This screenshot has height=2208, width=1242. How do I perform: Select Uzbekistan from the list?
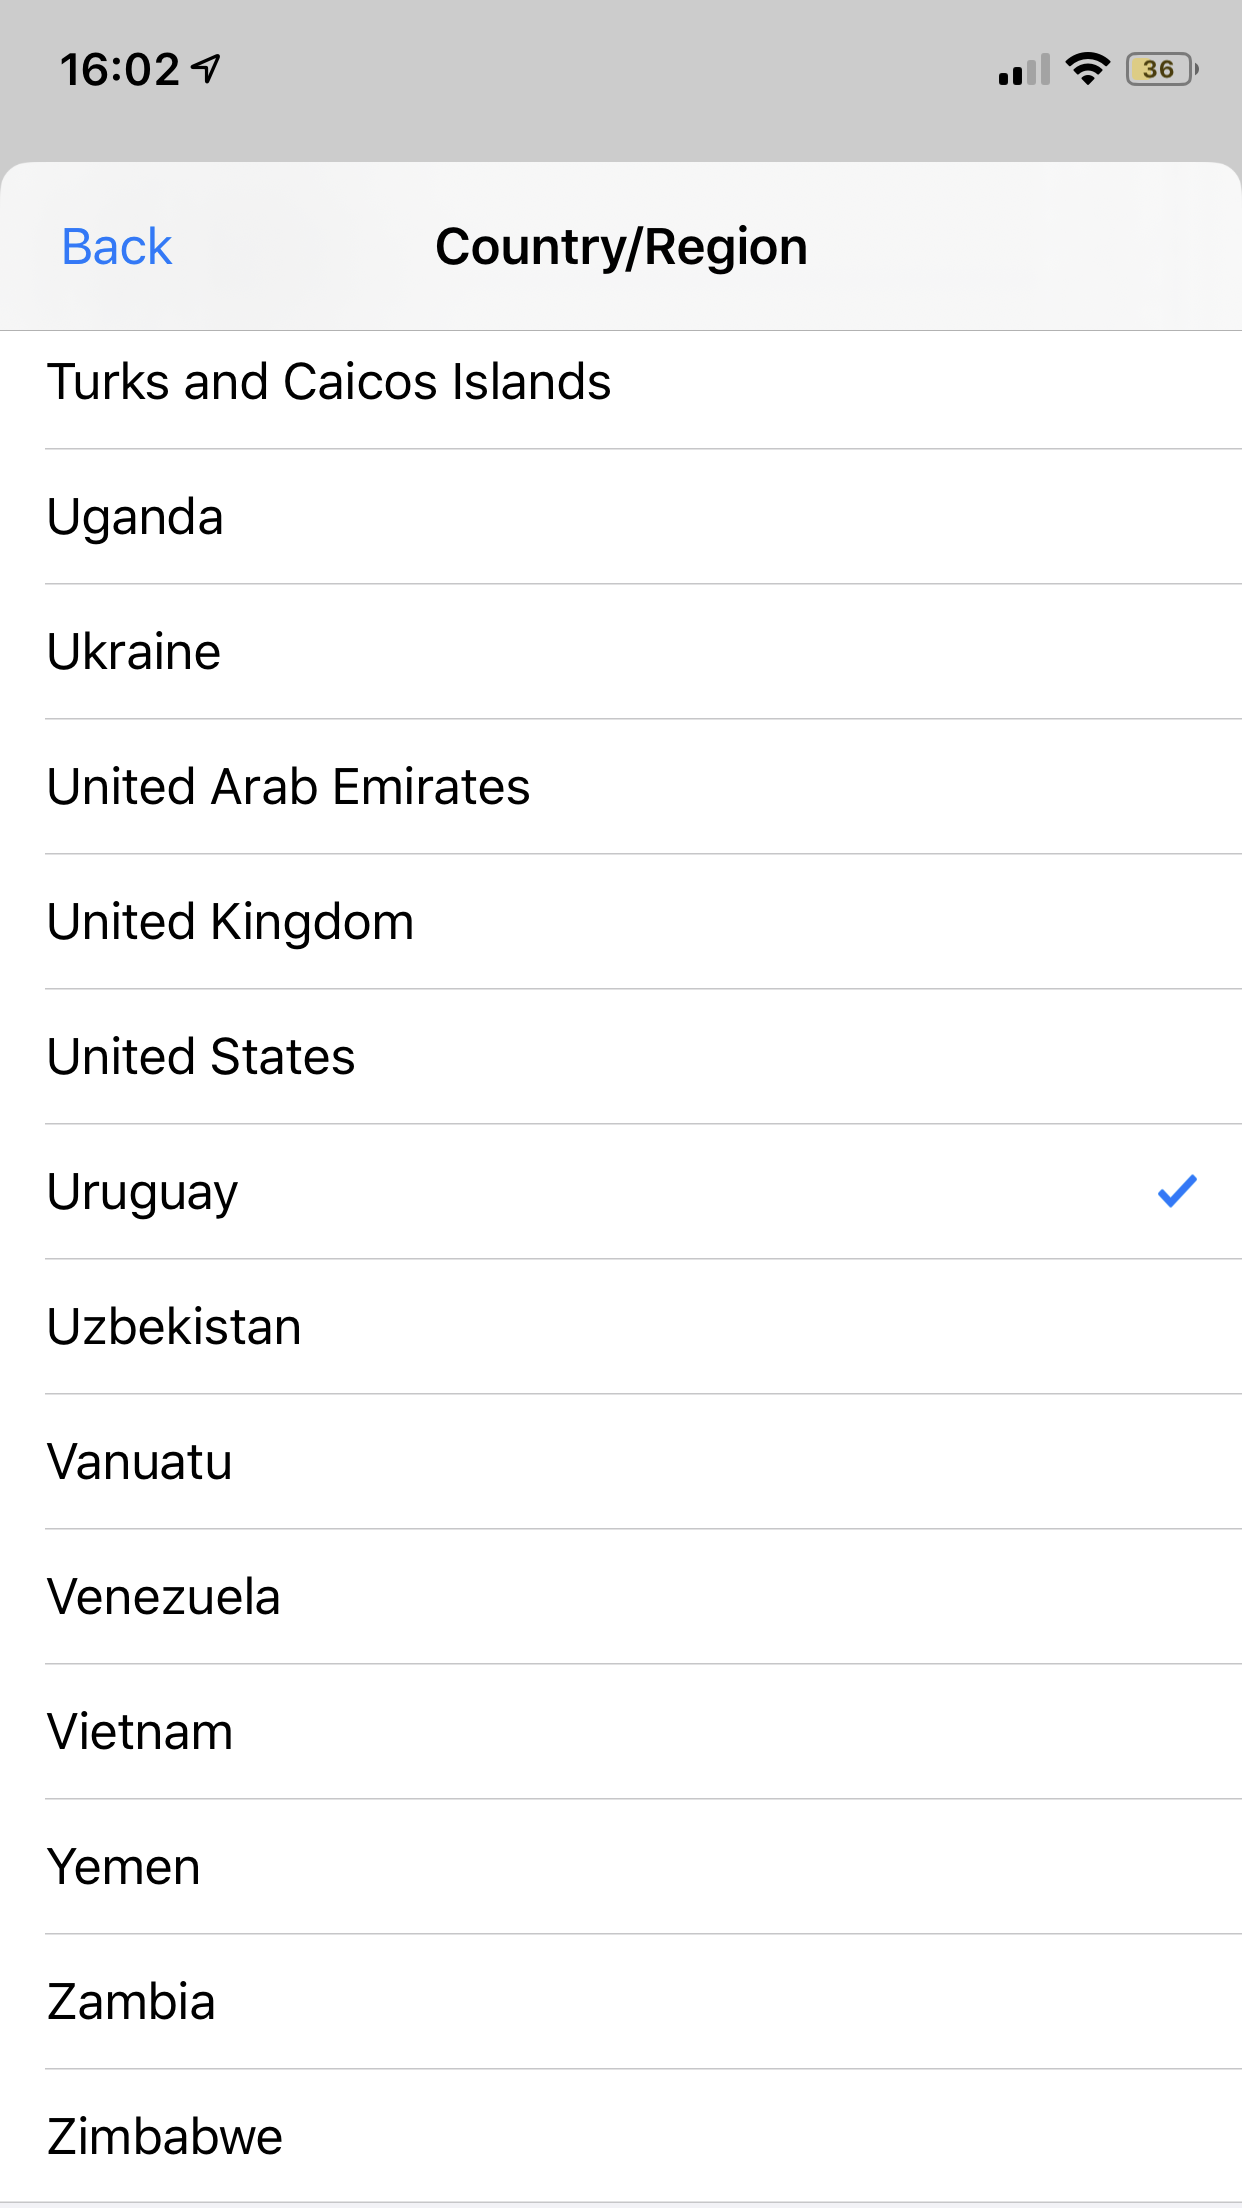coord(175,1327)
